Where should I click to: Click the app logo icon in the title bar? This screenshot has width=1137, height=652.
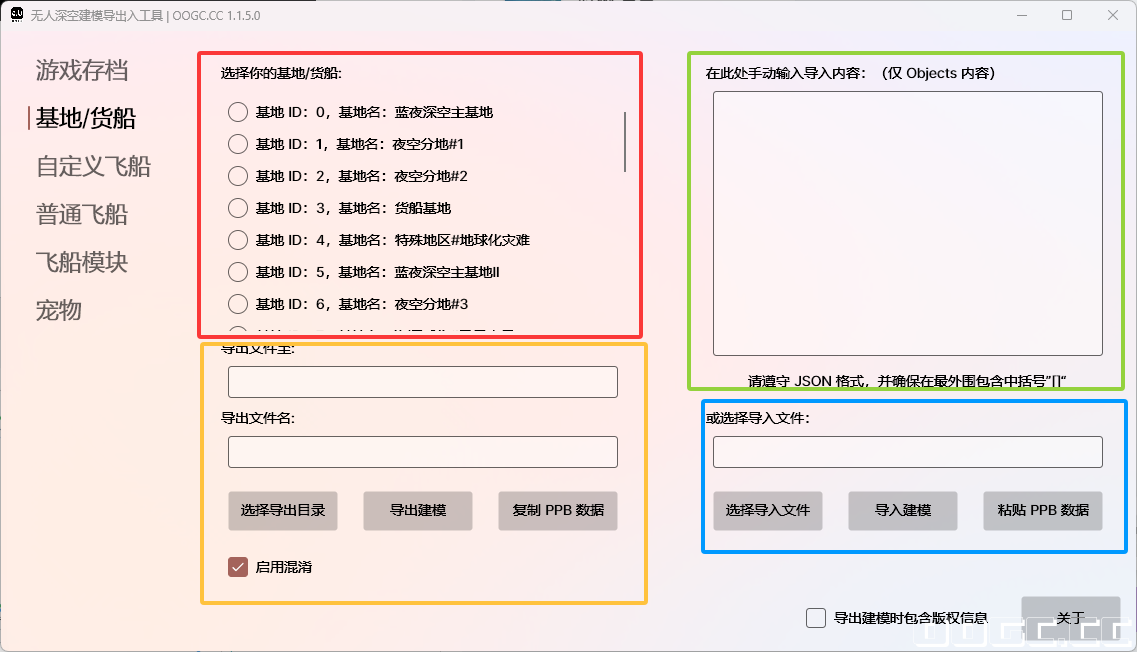(x=14, y=15)
